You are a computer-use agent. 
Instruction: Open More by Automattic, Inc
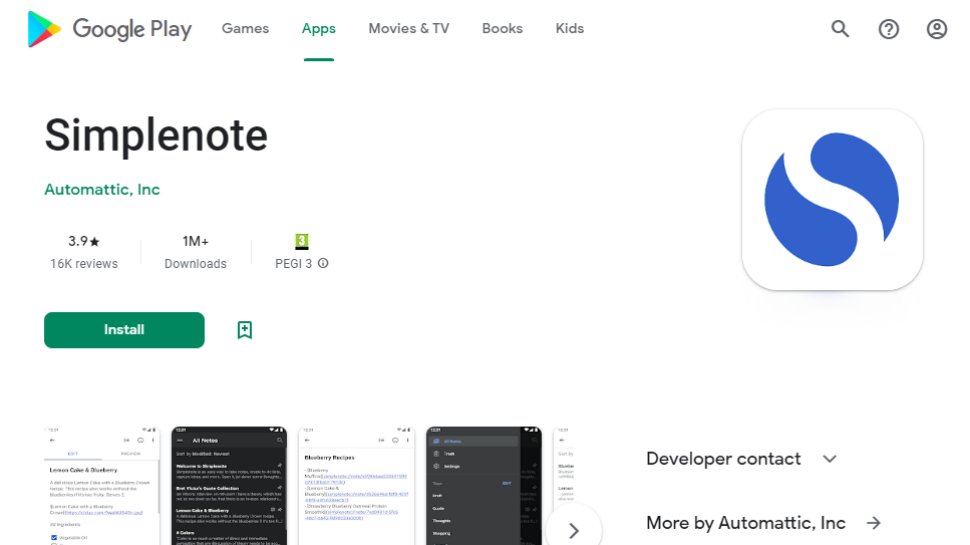coord(745,523)
